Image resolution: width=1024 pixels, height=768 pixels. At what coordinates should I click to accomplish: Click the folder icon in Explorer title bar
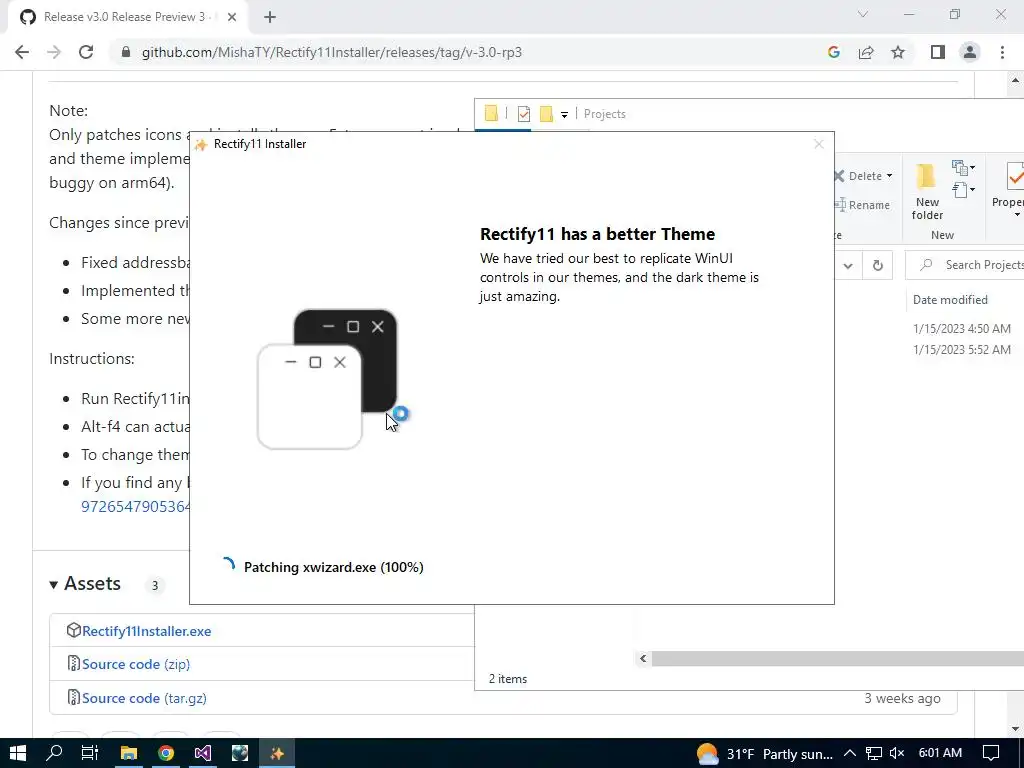pyautogui.click(x=491, y=114)
